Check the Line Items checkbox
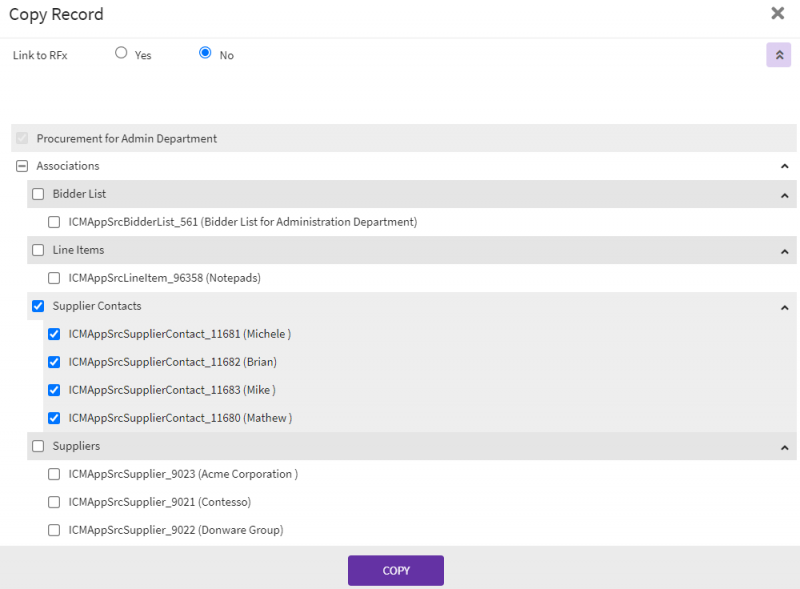This screenshot has height=589, width=800. point(38,250)
